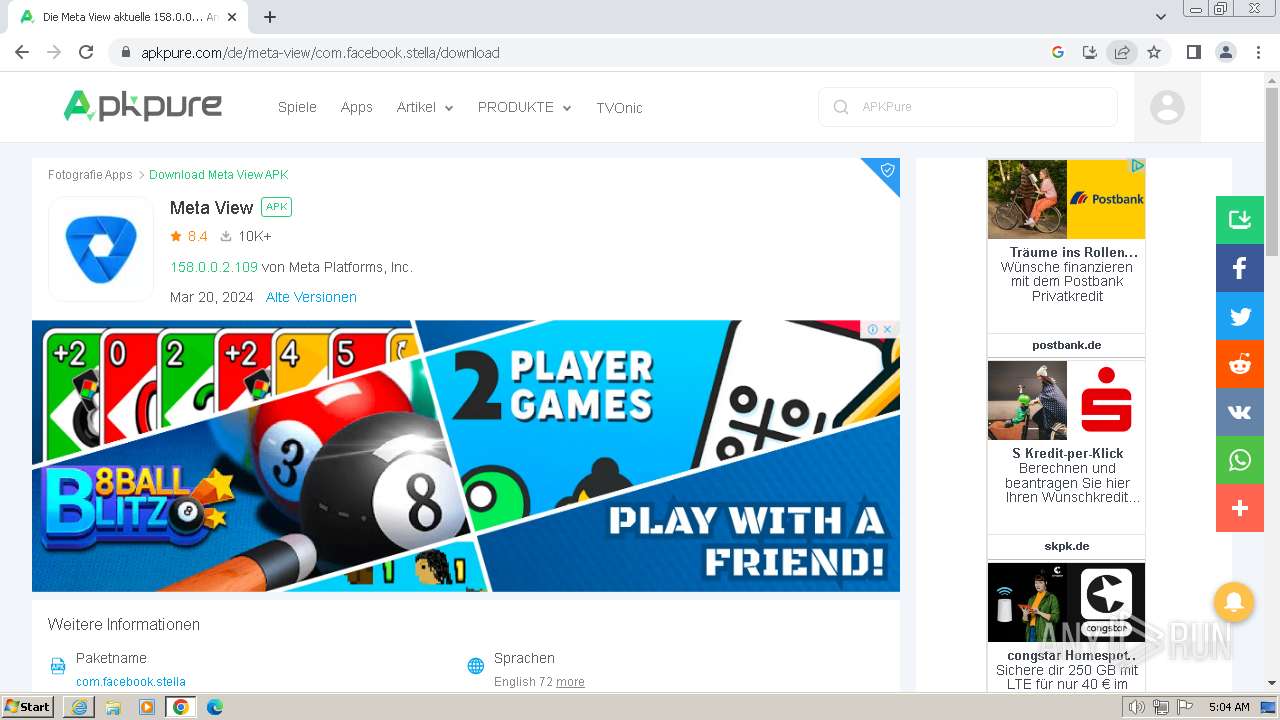The width and height of the screenshot is (1280, 720).
Task: Close the 2 Player Games ad
Action: pyautogui.click(x=887, y=329)
